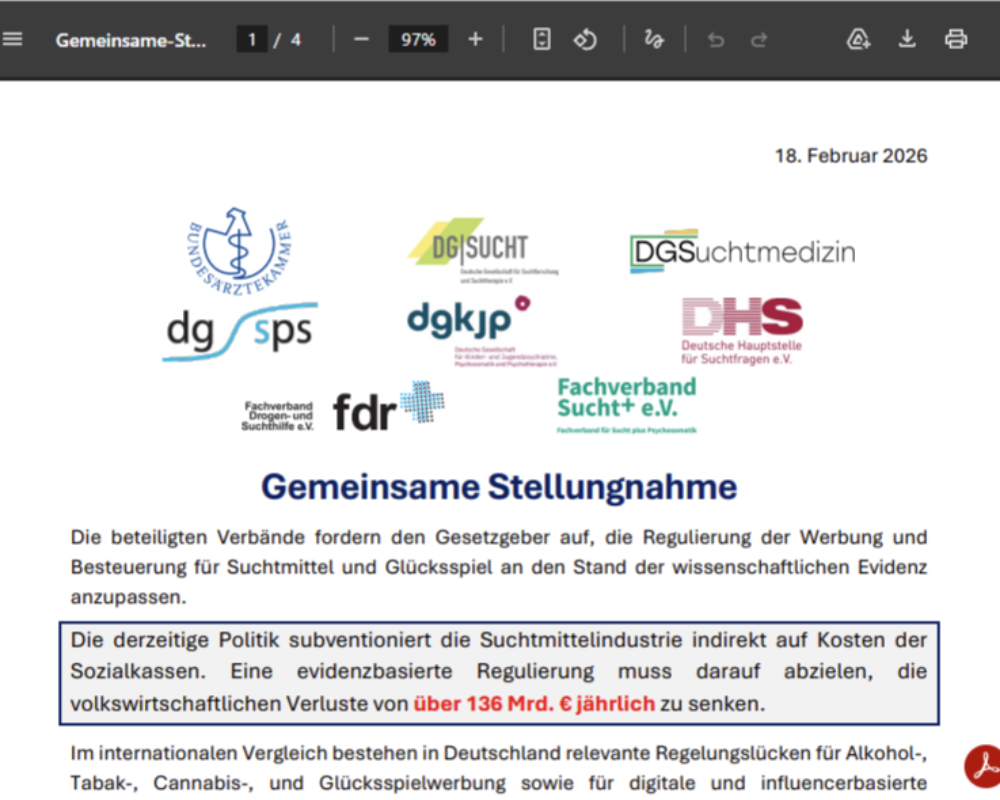The width and height of the screenshot is (1000, 800).
Task: Print the document via printer icon
Action: (x=956, y=38)
